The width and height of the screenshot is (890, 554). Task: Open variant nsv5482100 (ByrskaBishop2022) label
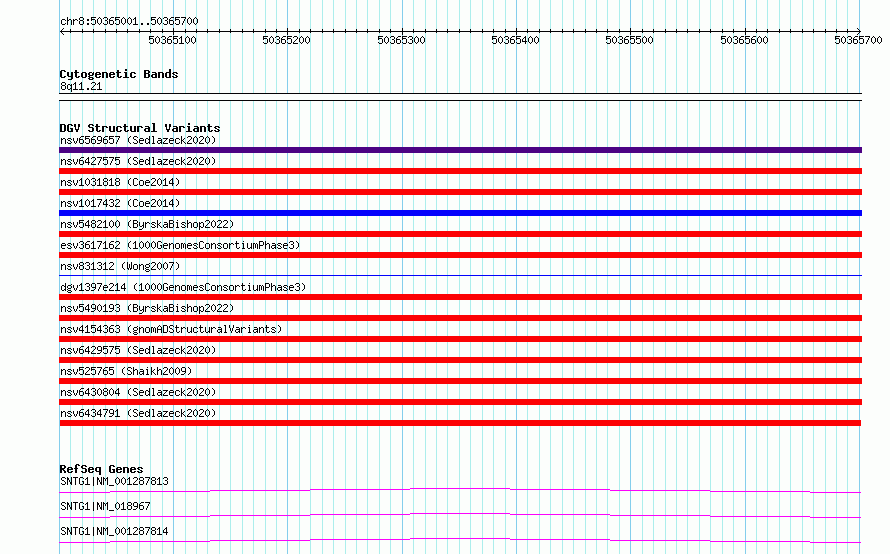point(147,224)
